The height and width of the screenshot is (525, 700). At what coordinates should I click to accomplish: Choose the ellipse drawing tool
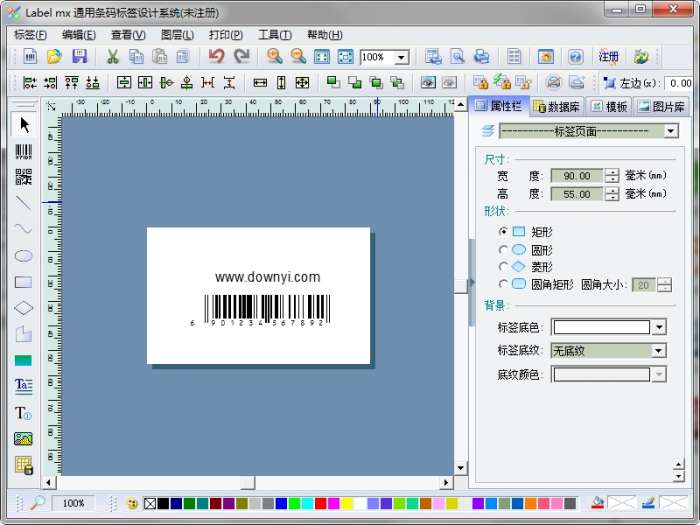24,256
